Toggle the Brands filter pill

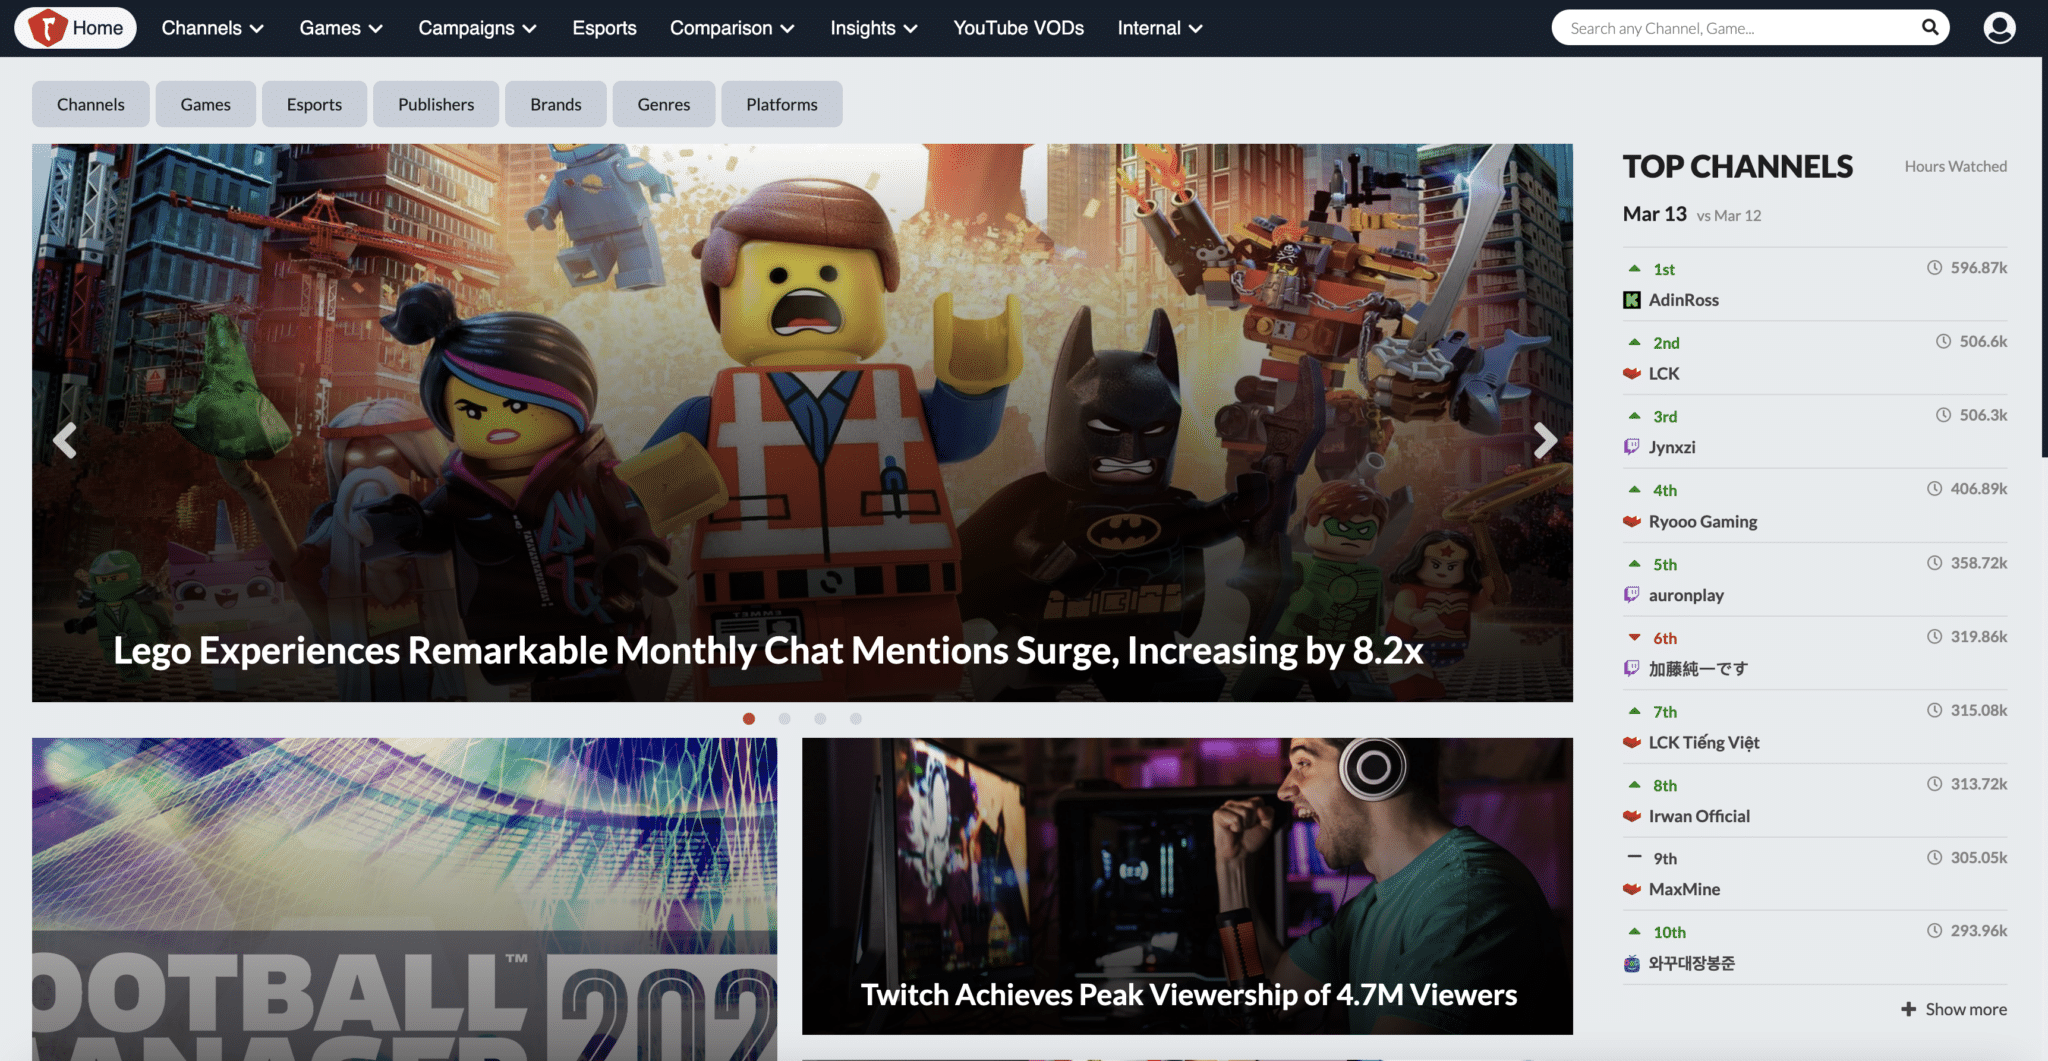coord(556,104)
